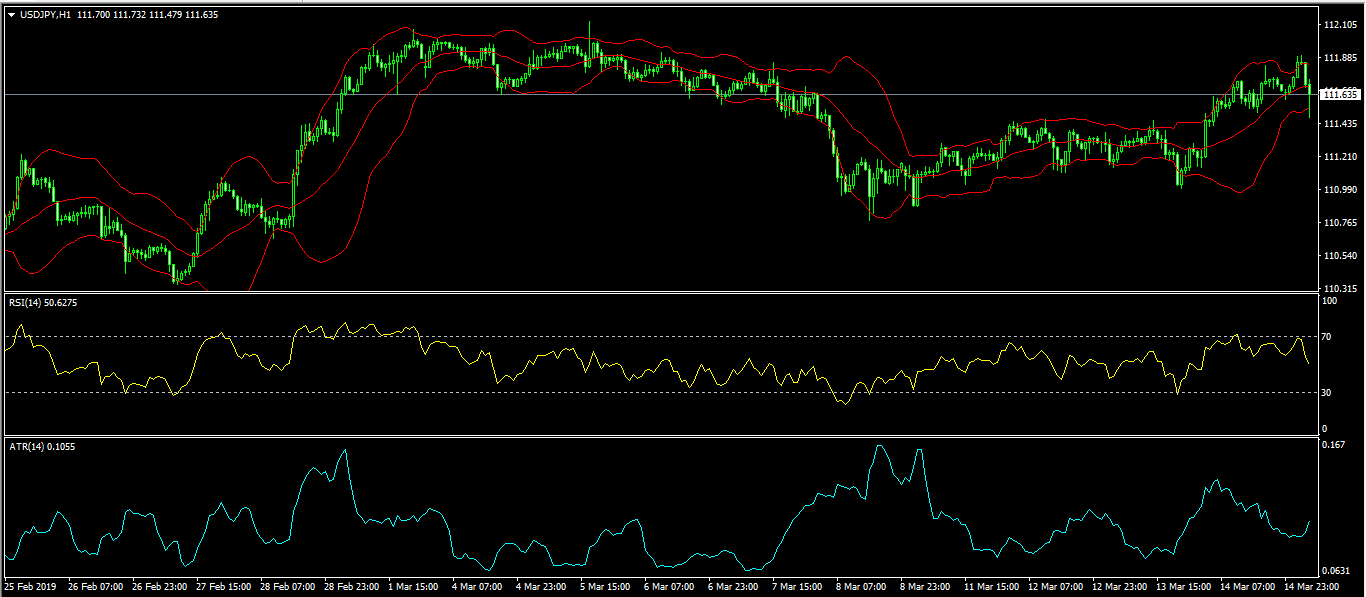Click the 13 Mar 15:00 time label
The width and height of the screenshot is (1366, 597).
coord(1184,586)
